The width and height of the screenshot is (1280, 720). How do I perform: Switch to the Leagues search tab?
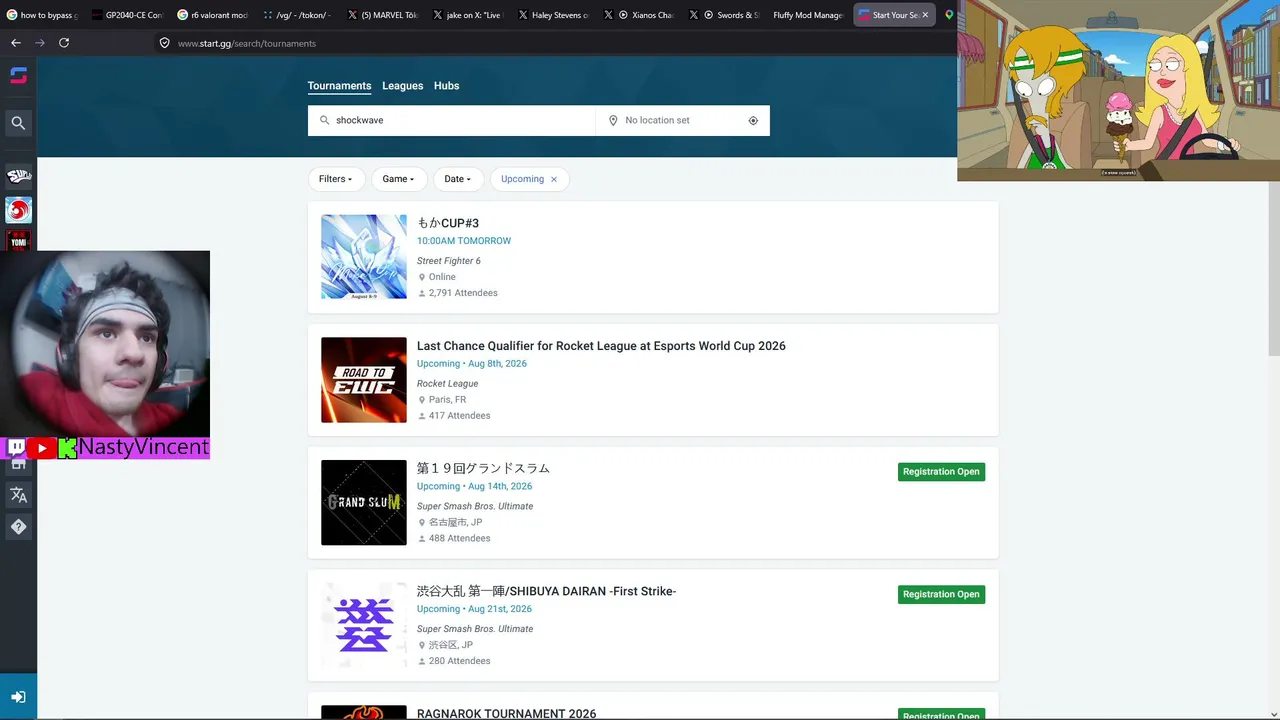[402, 86]
